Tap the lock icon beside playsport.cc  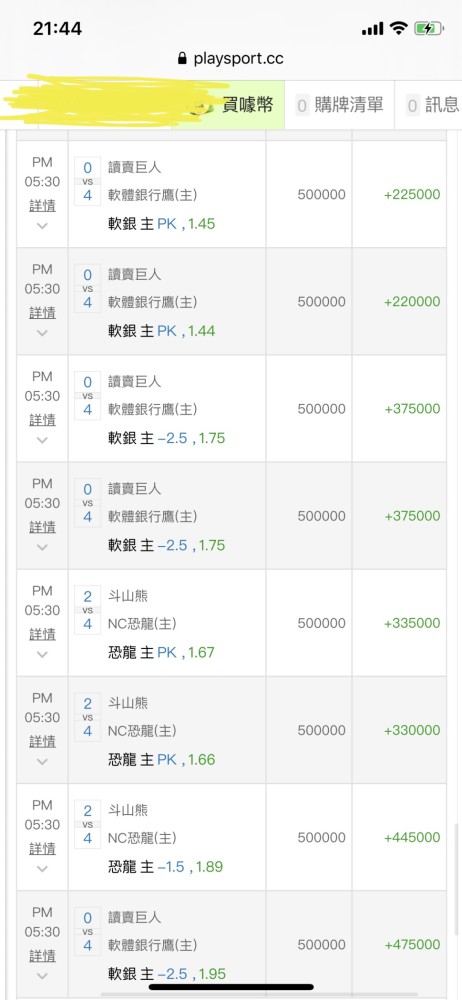coord(183,59)
